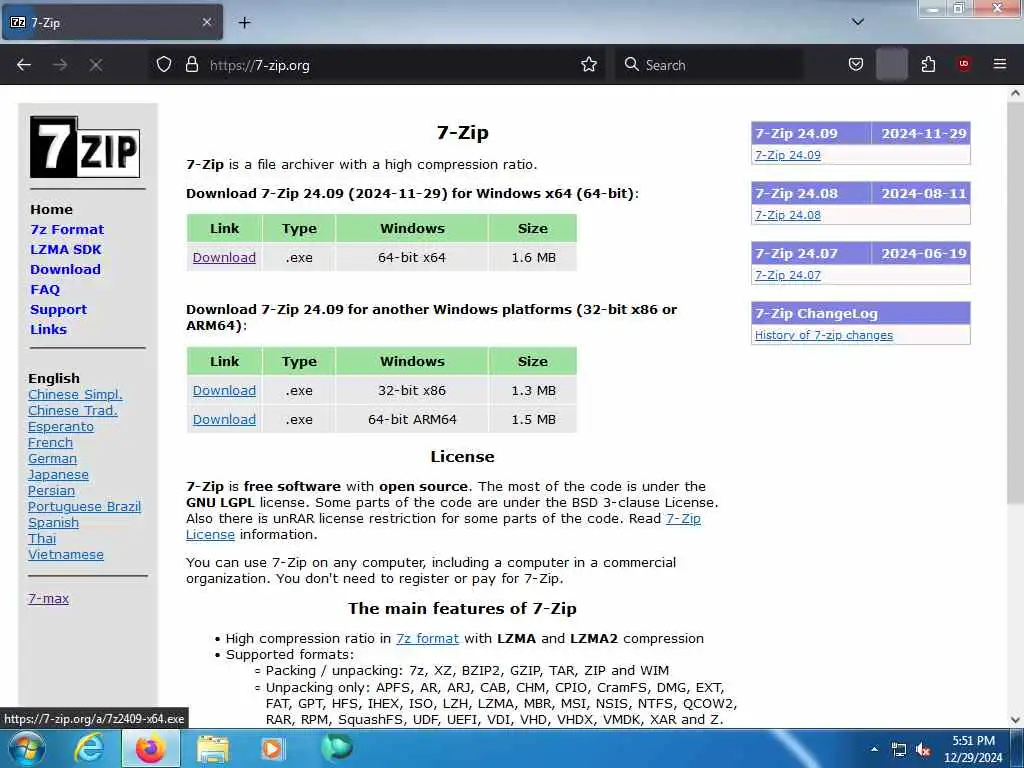This screenshot has height=768, width=1024.
Task: Open media player taskbar icon
Action: [272, 749]
